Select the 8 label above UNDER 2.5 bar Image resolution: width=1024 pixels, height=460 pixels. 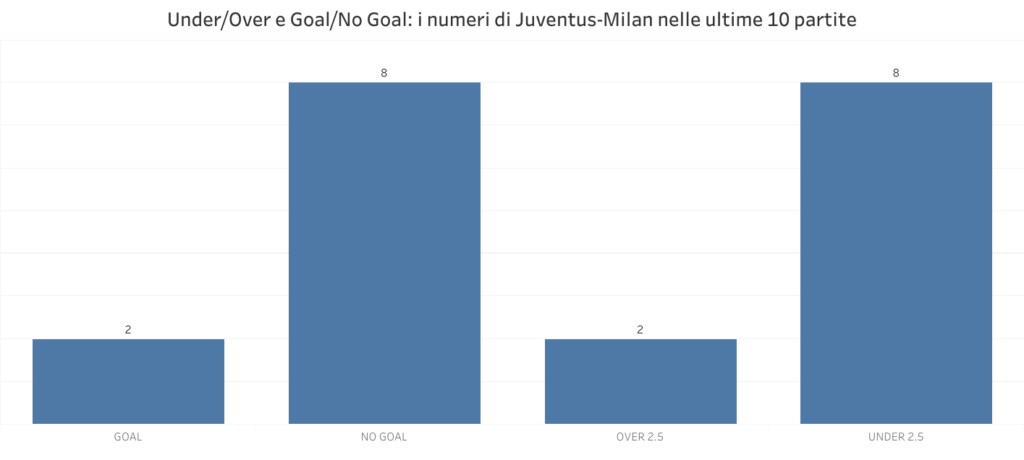coord(896,73)
